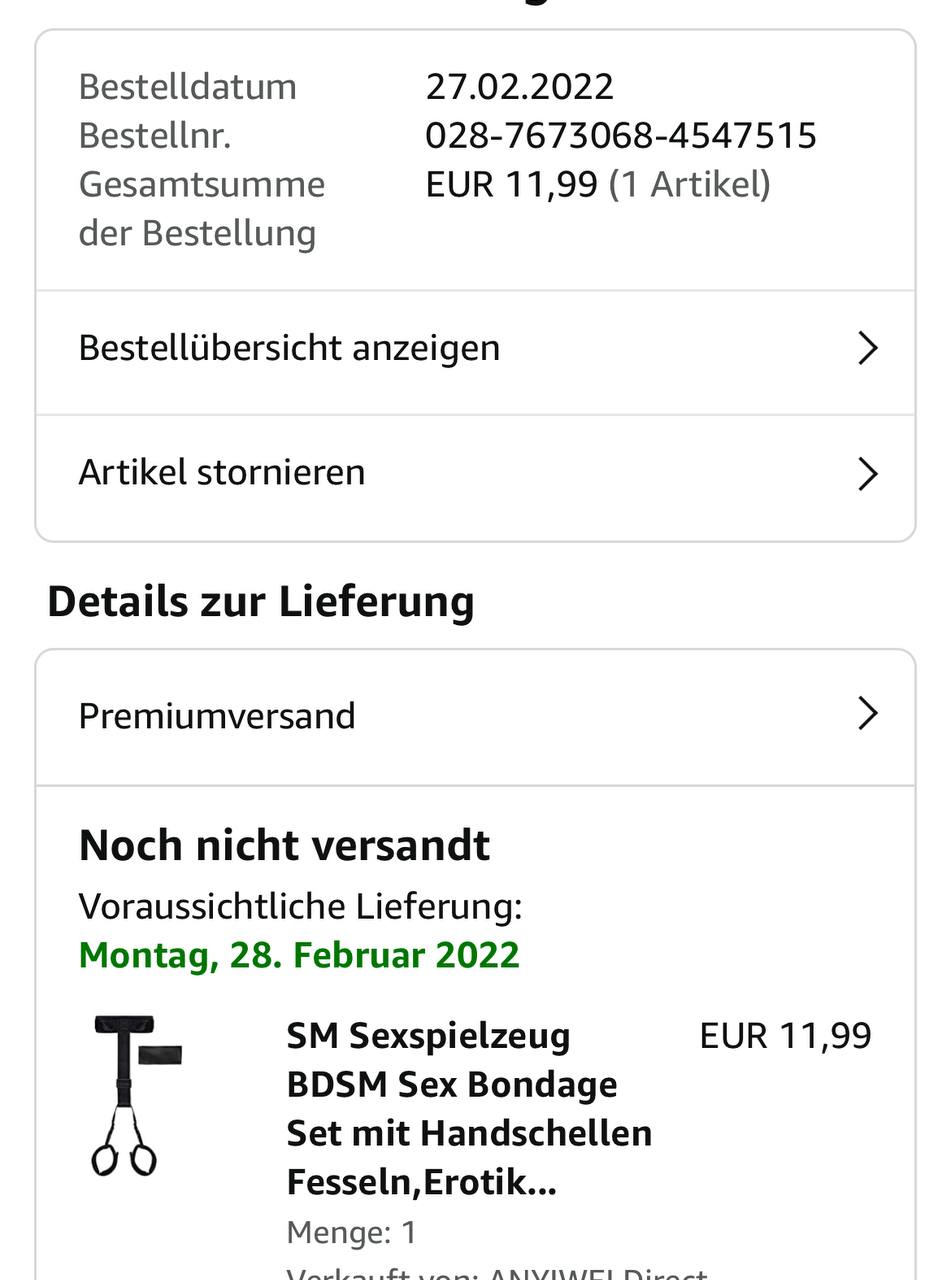Open the SM Sexspielzeug product title link
The width and height of the screenshot is (951, 1280).
[468, 1109]
